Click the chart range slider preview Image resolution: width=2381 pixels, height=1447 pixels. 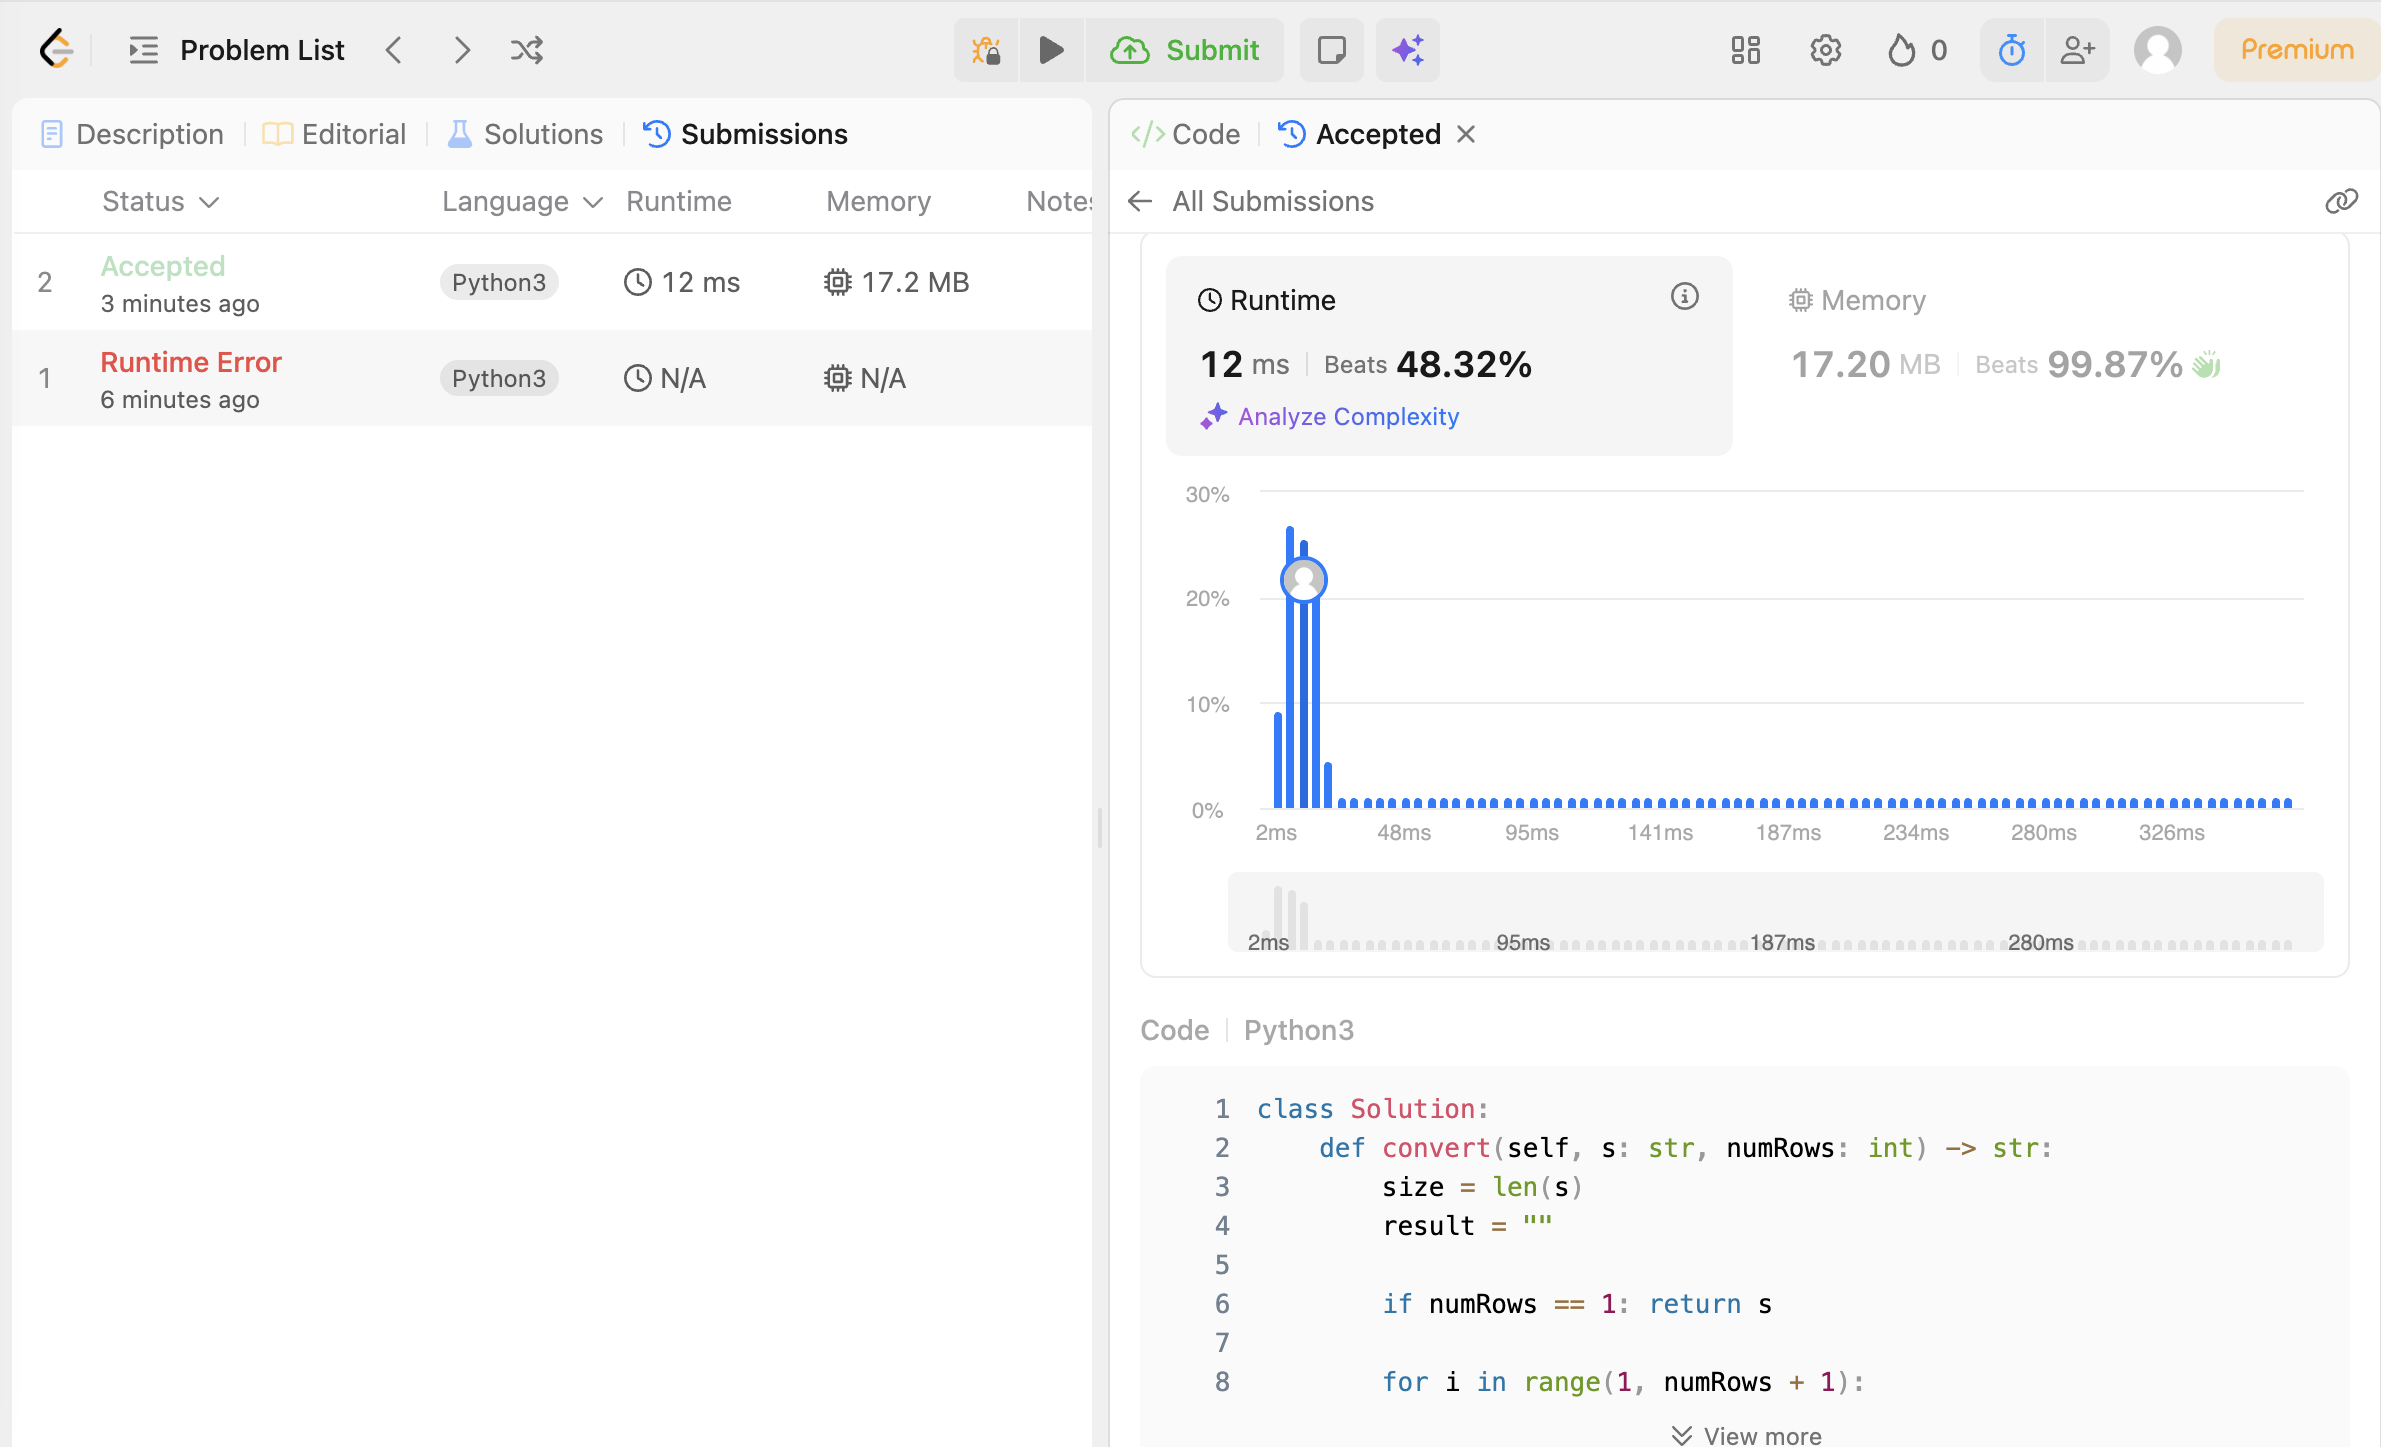(1775, 912)
